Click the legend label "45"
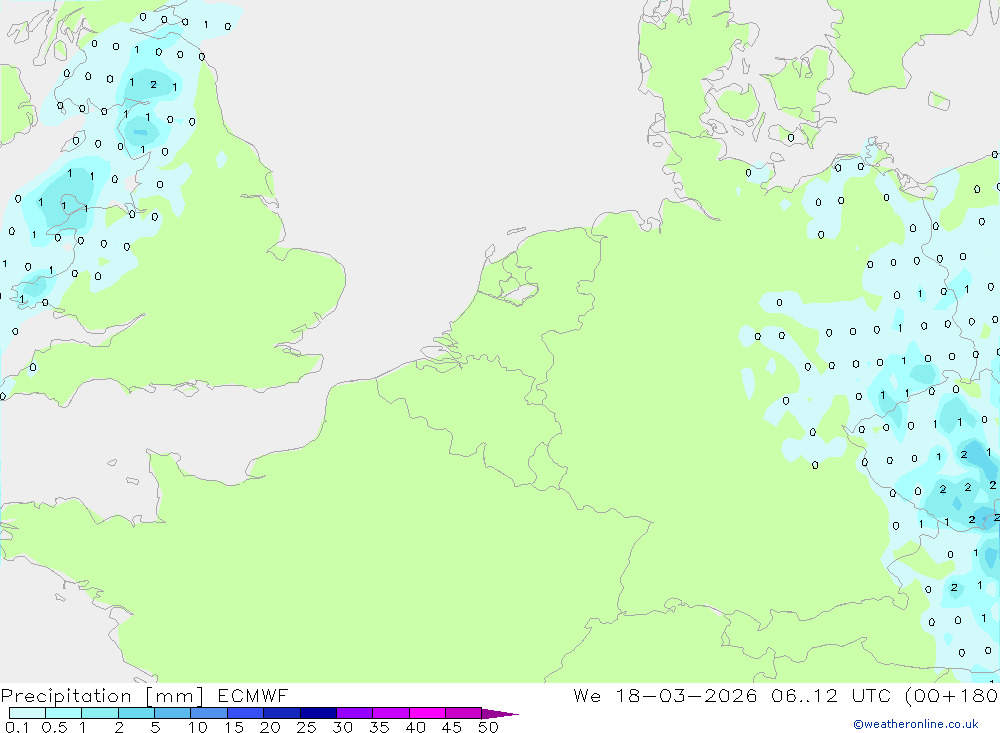The image size is (1000, 733). pos(452,727)
